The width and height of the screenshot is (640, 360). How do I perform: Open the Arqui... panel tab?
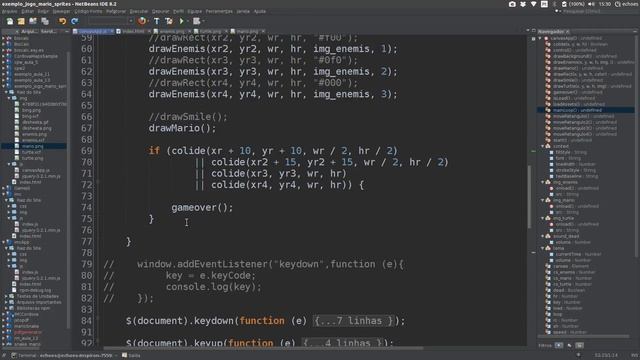[x=29, y=31]
